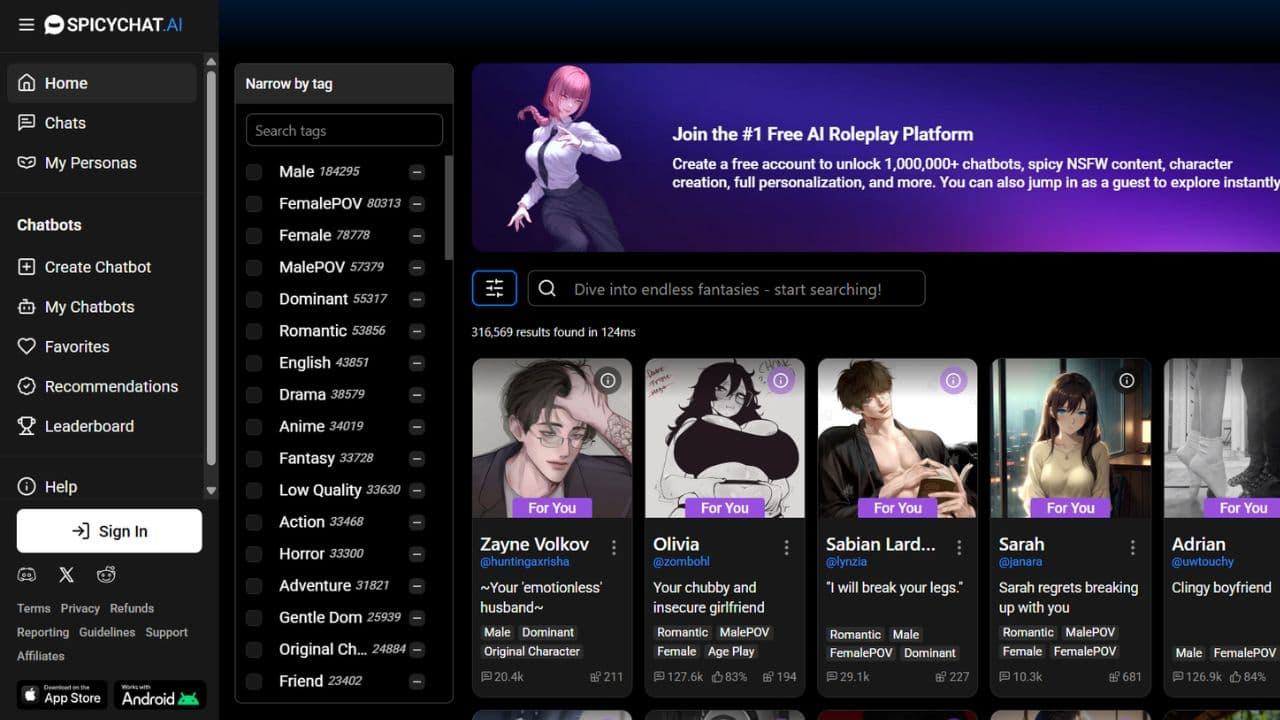This screenshot has height=720, width=1280.
Task: Click info icon on Zayne Volkov card
Action: click(x=608, y=380)
